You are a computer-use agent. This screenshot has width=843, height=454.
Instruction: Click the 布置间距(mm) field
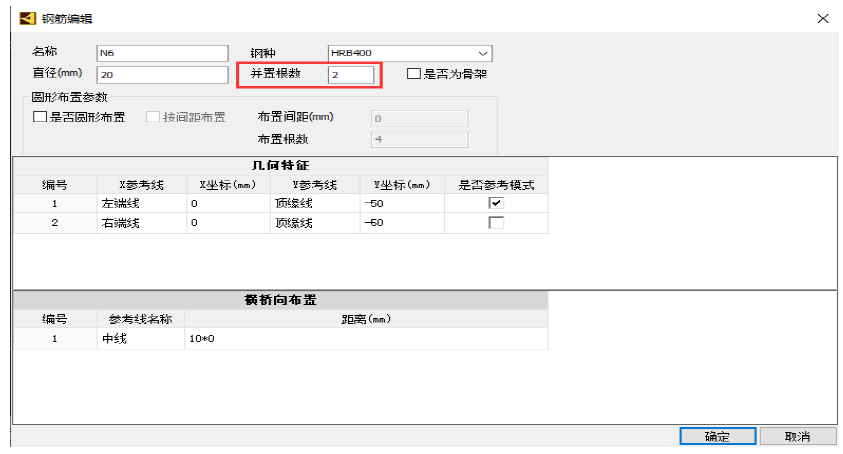tap(419, 118)
